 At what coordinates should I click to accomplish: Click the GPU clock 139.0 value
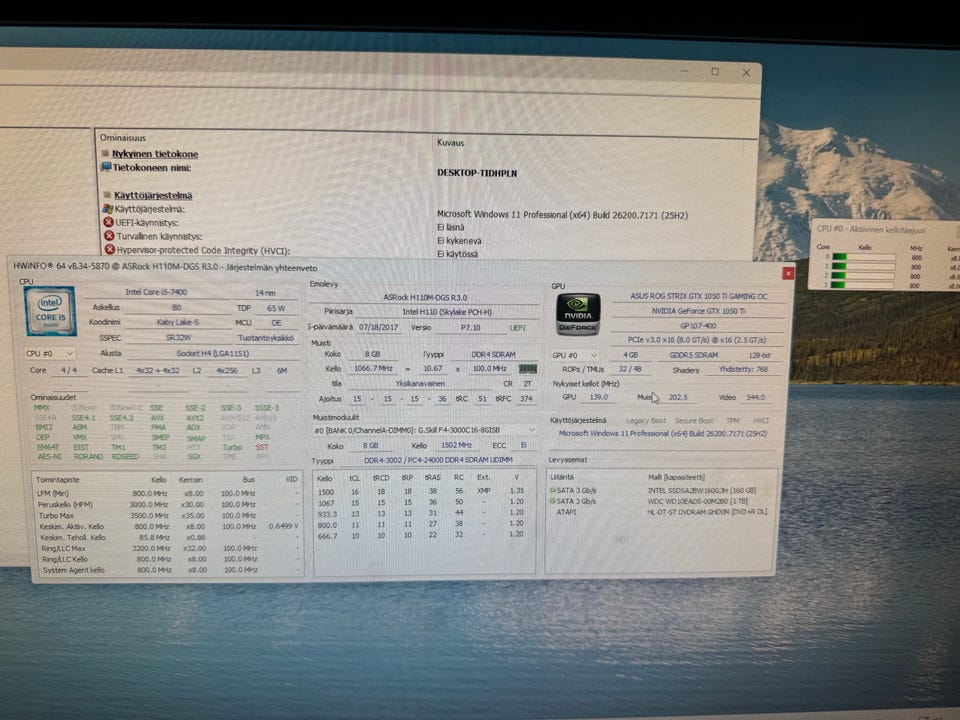coord(598,397)
